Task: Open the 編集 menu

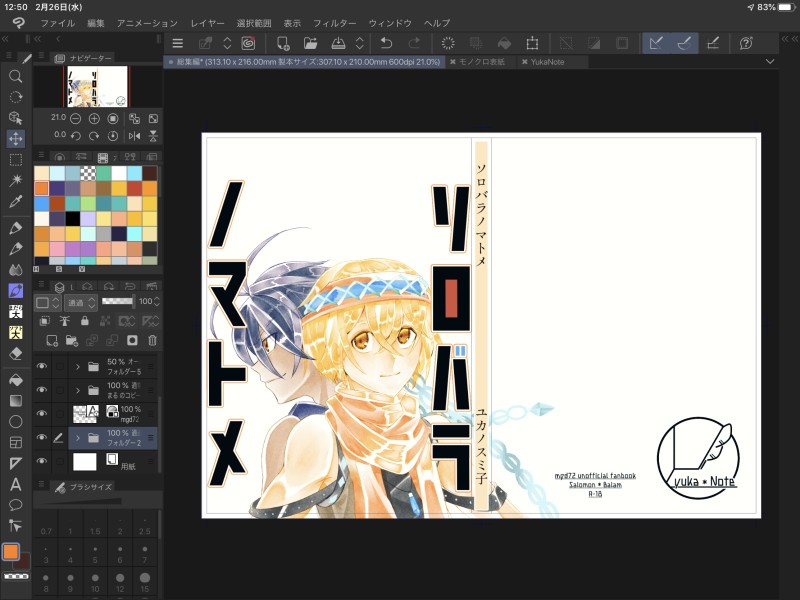Action: point(95,23)
